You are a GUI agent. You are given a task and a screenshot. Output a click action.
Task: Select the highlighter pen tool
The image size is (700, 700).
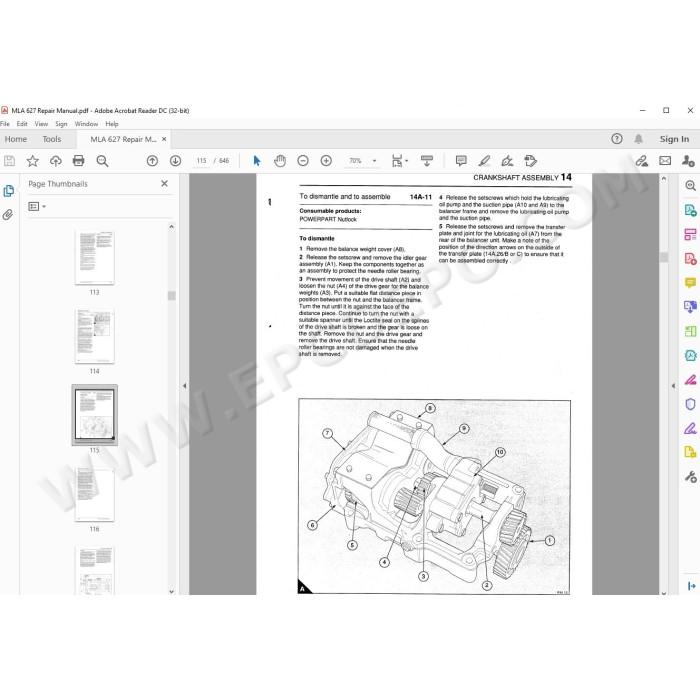[484, 161]
